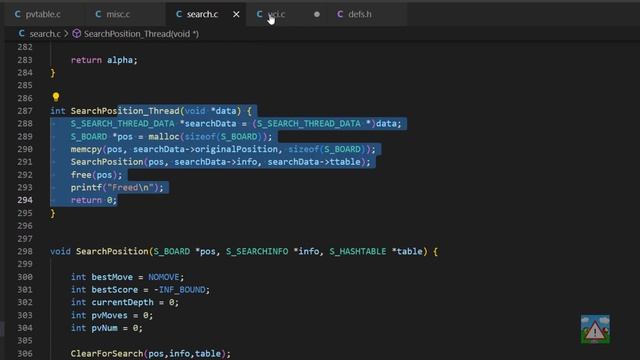
Task: Click 'S_HASHTABLE *table' parameter
Action: click(376, 251)
